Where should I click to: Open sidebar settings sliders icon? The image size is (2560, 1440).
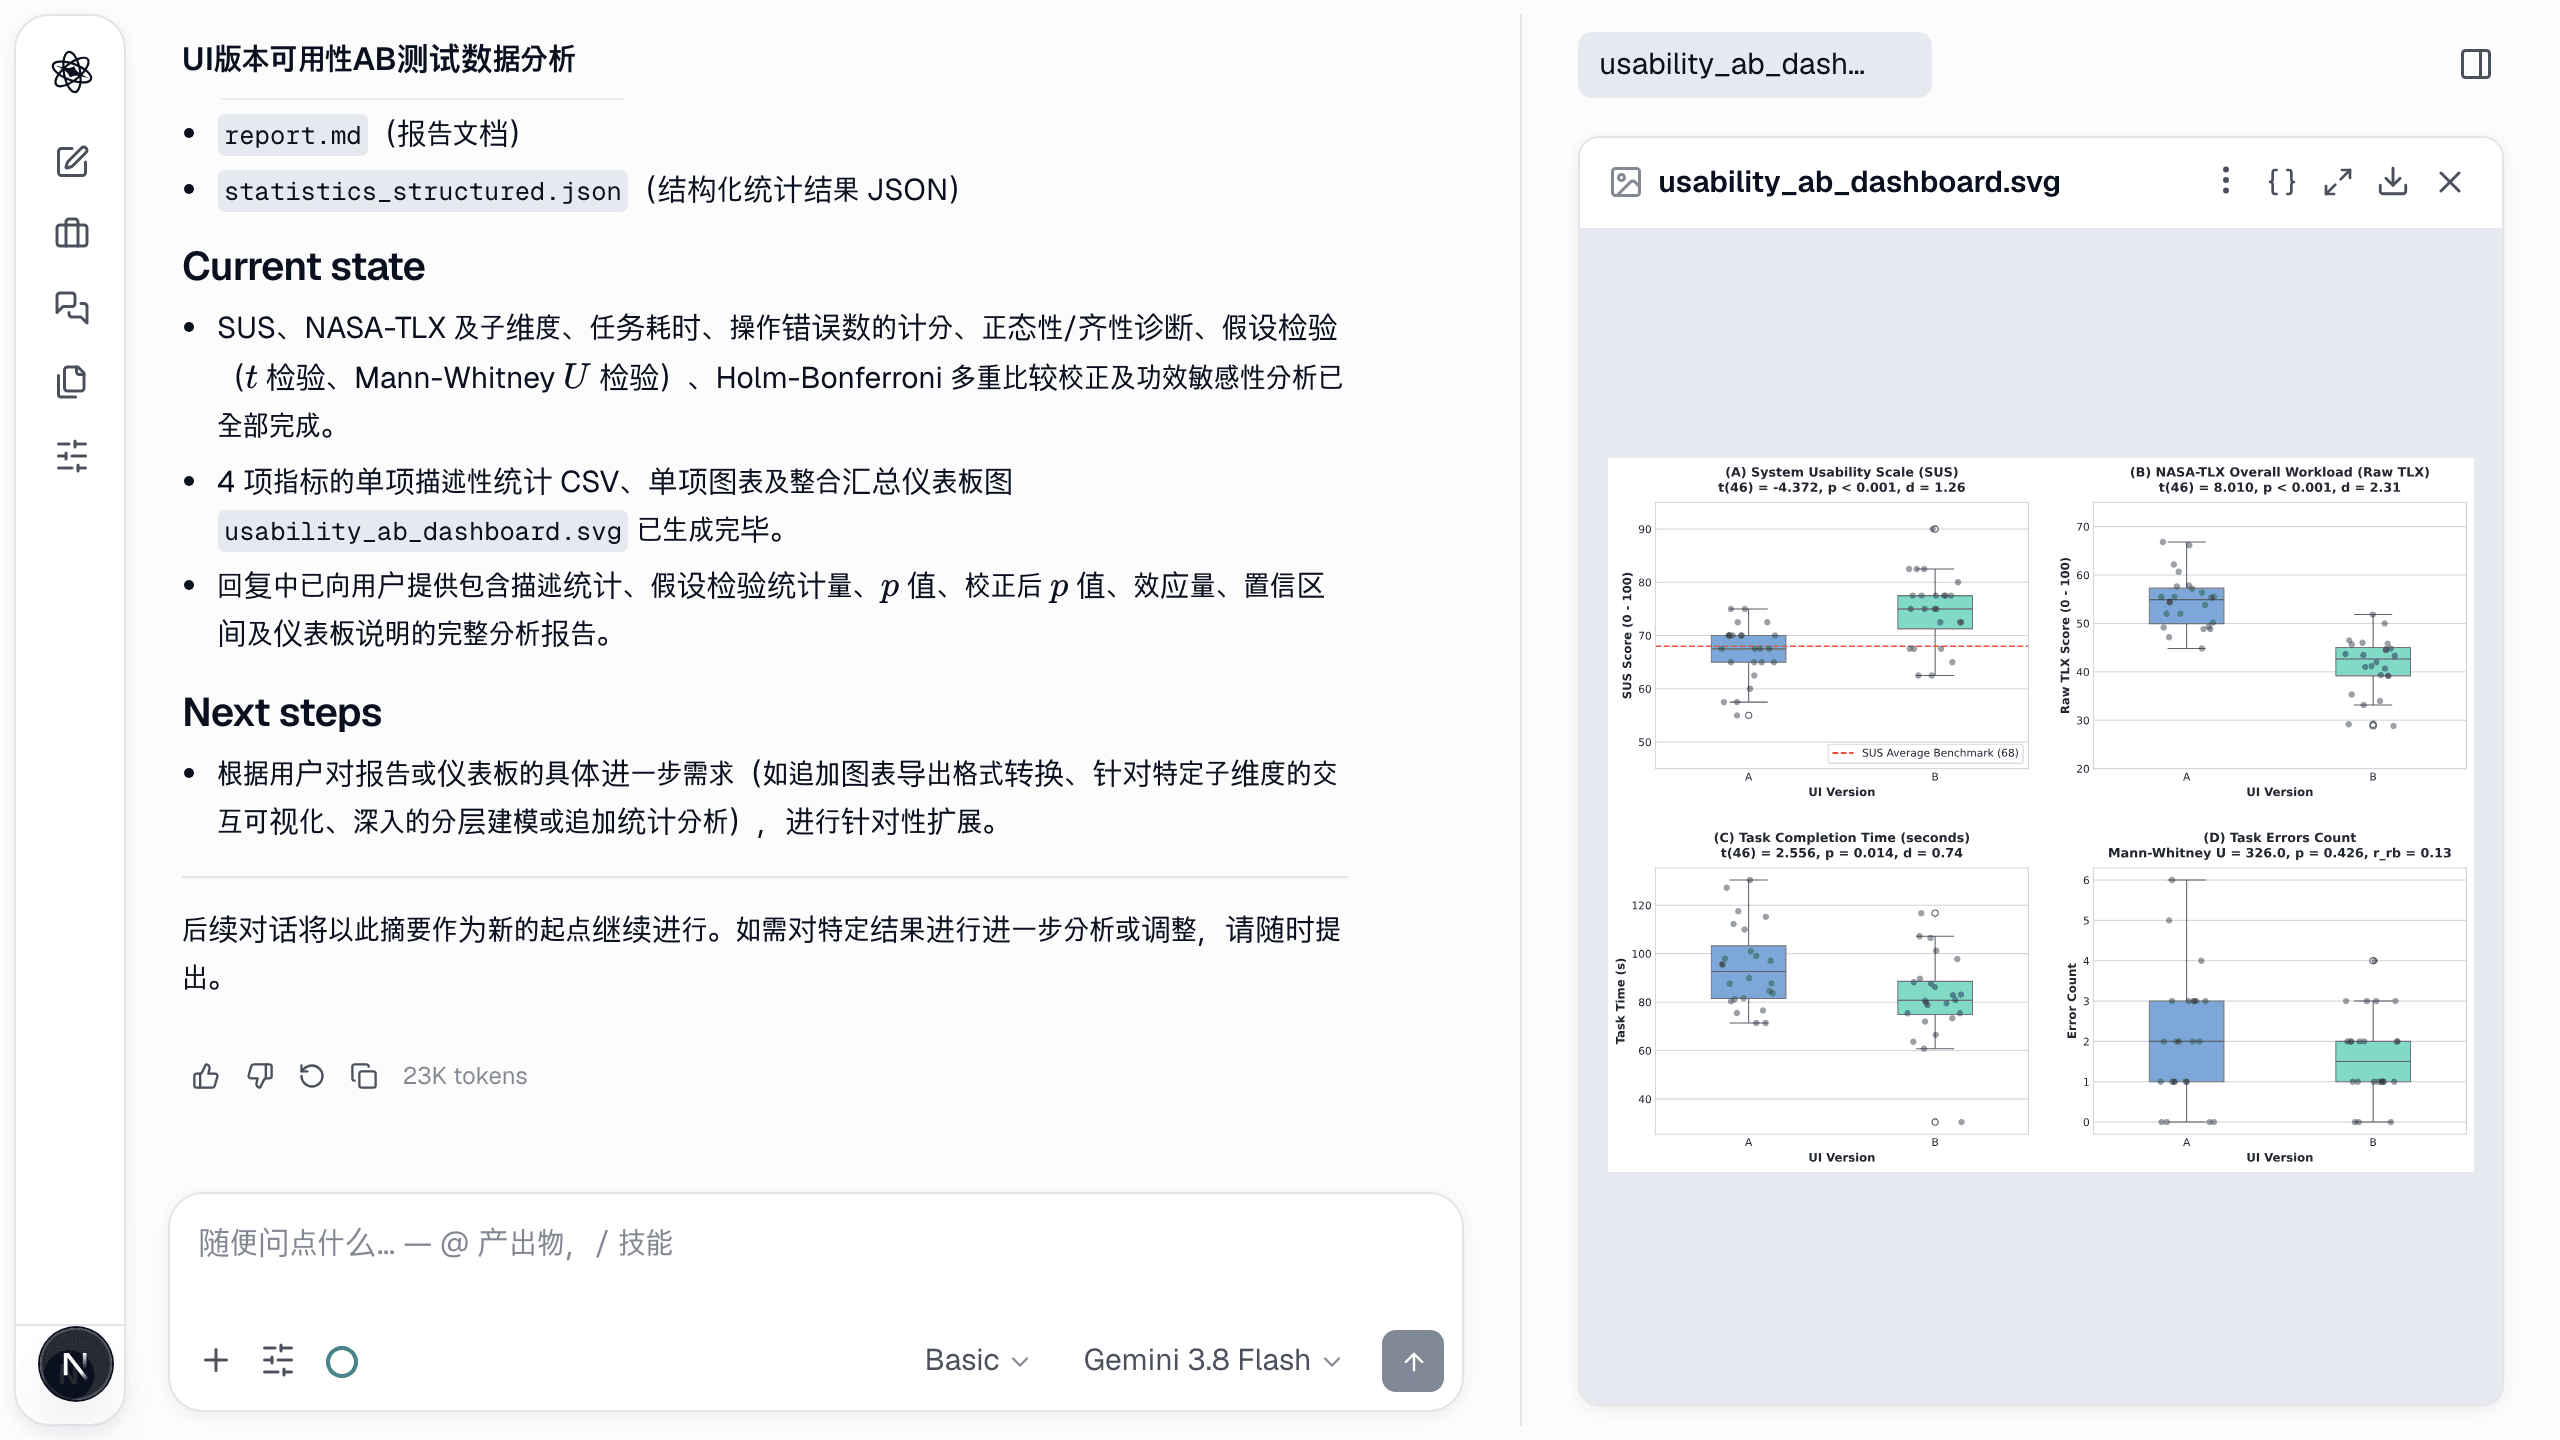tap(72, 455)
